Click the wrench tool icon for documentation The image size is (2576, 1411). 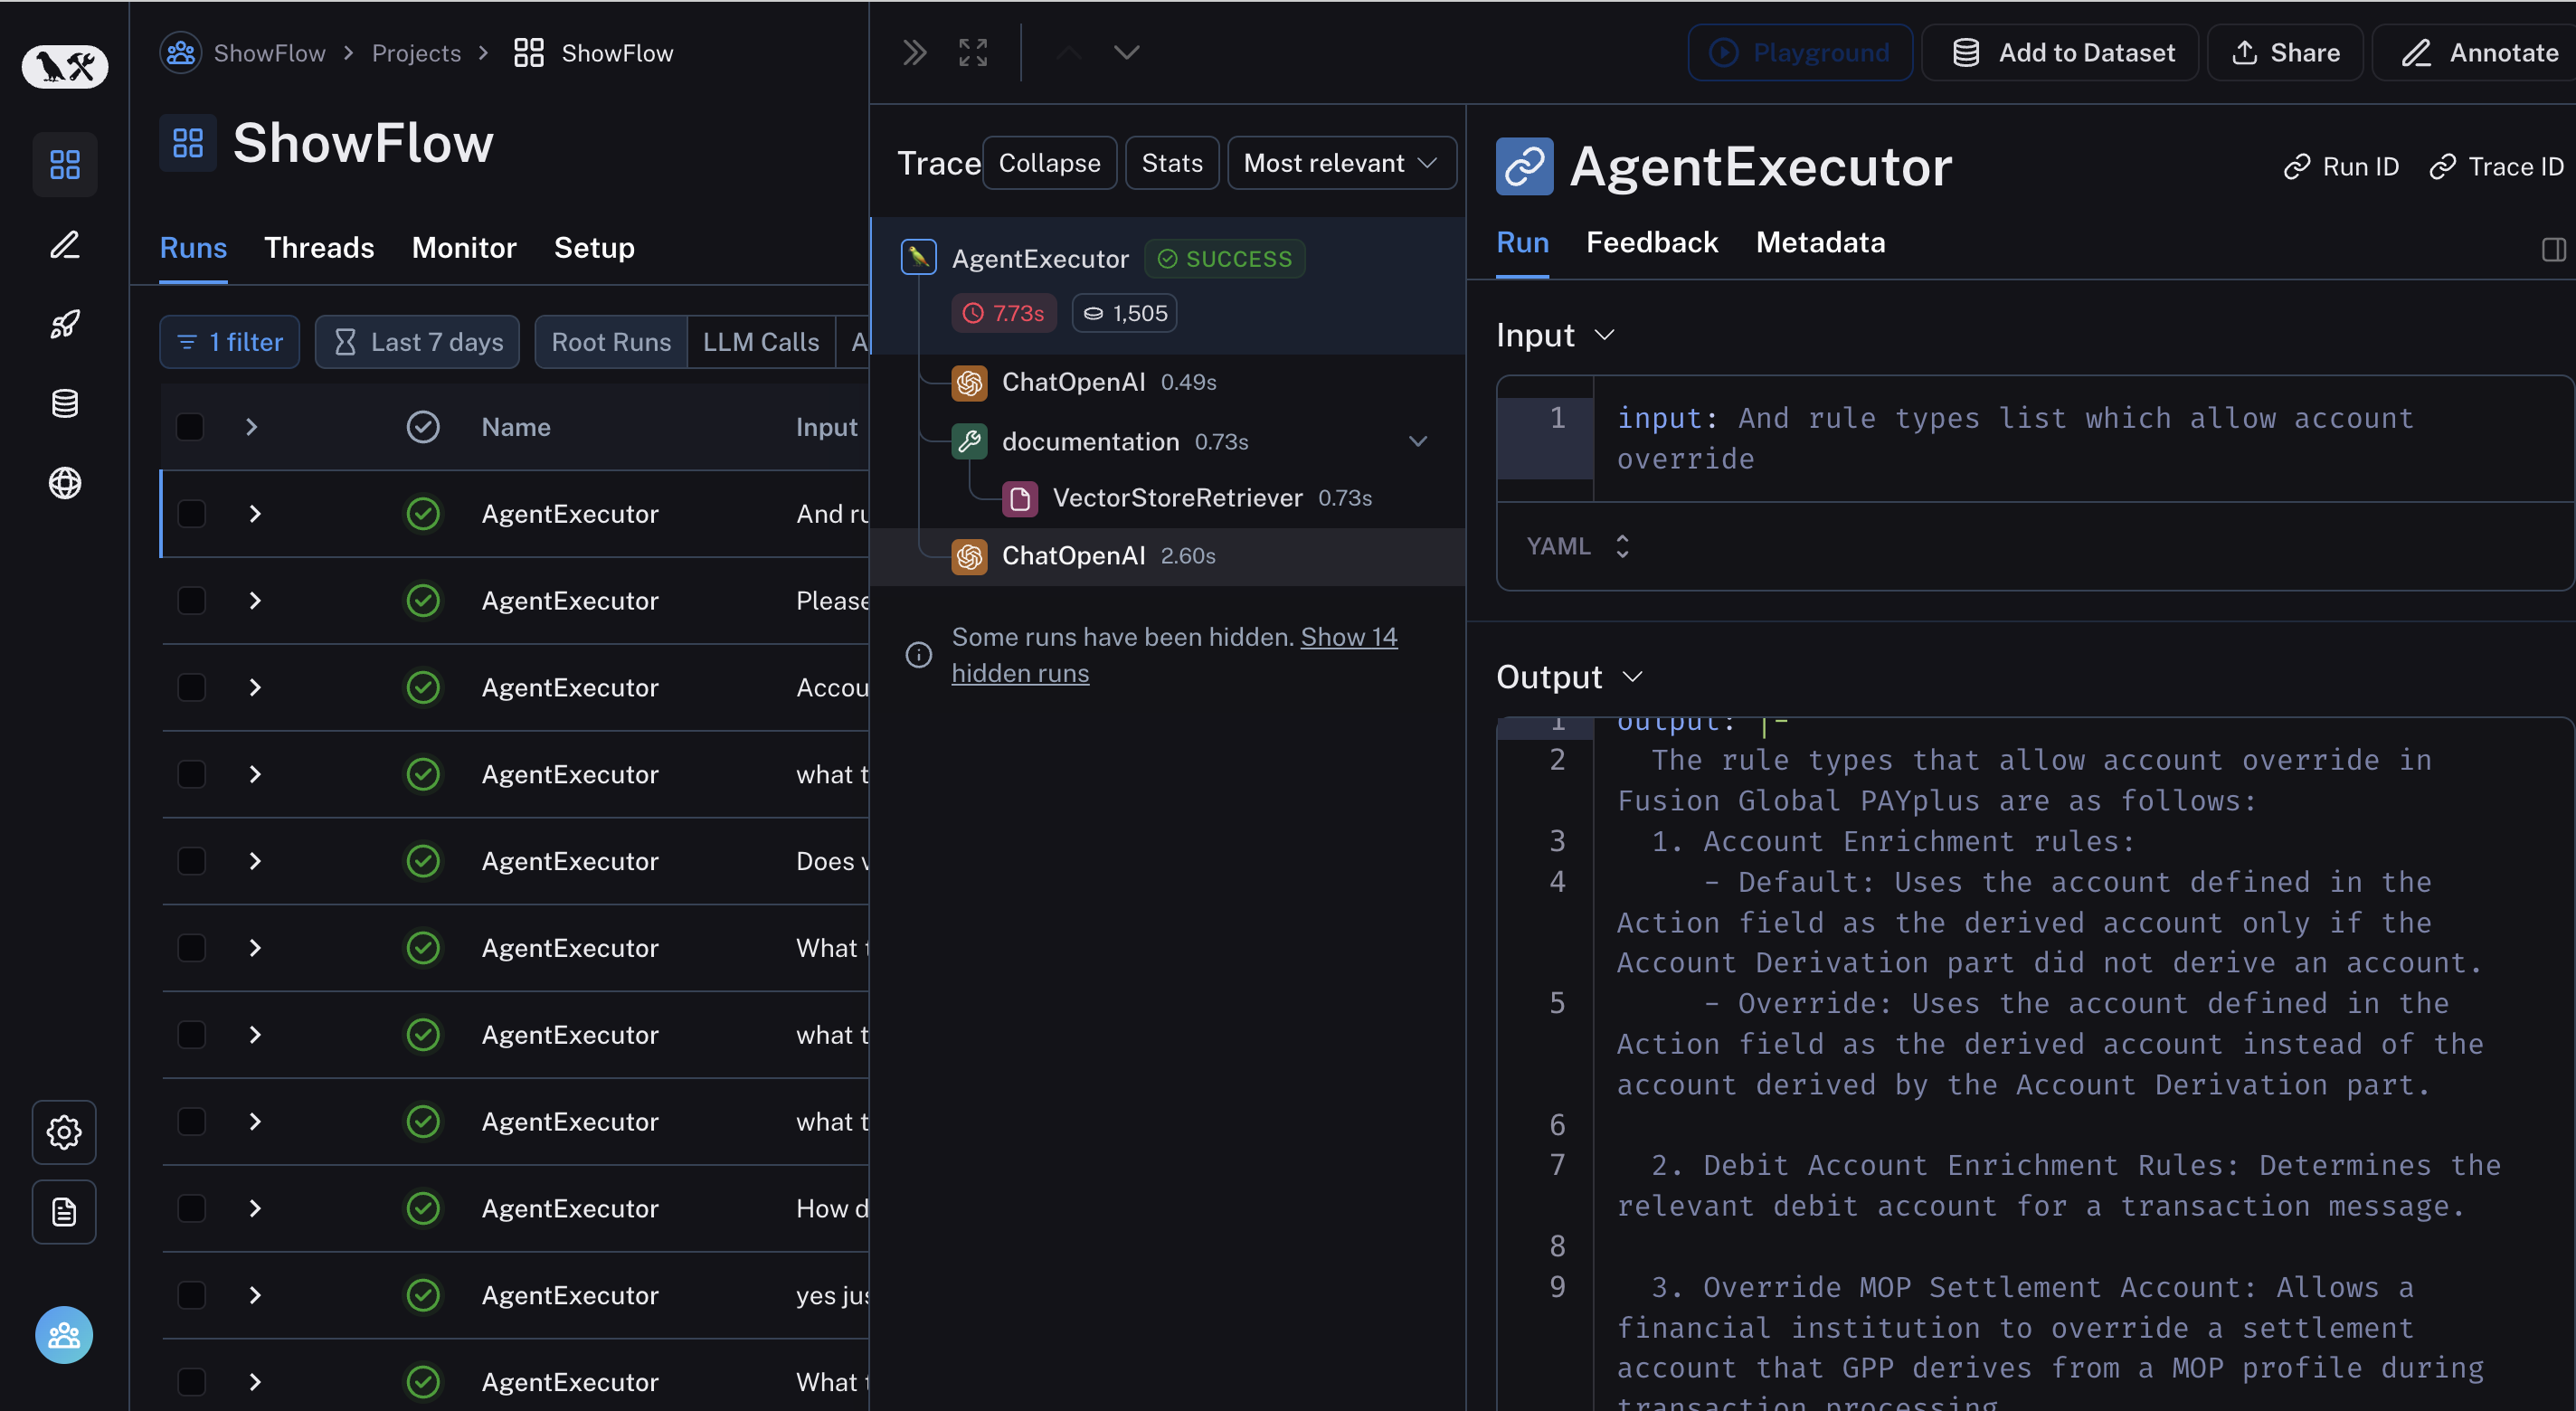[969, 441]
